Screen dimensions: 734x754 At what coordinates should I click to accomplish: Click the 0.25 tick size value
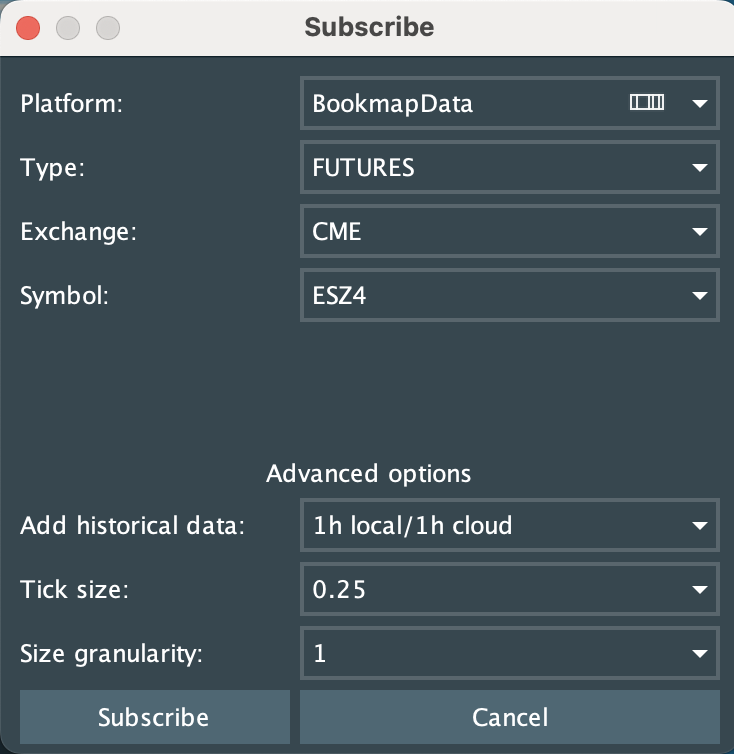tap(339, 590)
